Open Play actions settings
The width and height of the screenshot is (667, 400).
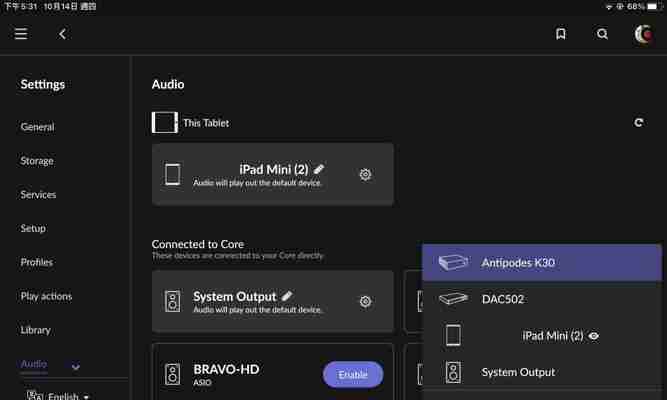[x=46, y=296]
